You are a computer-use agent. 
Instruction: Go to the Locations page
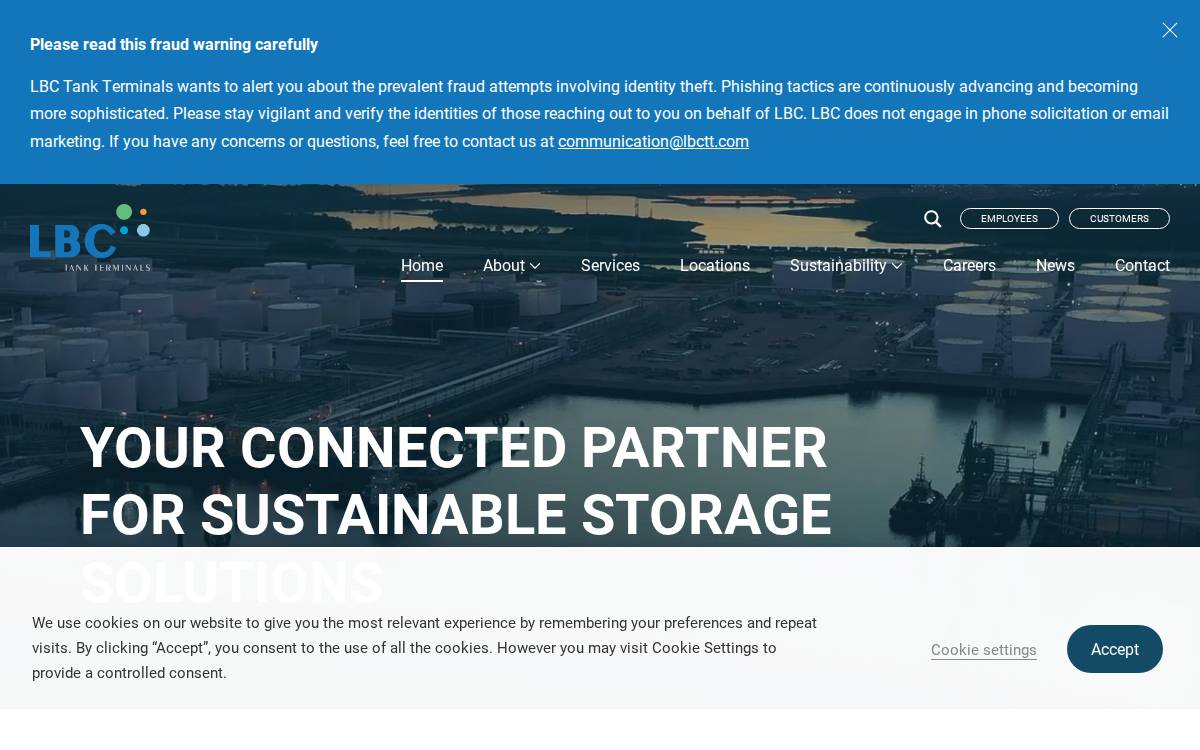[715, 266]
